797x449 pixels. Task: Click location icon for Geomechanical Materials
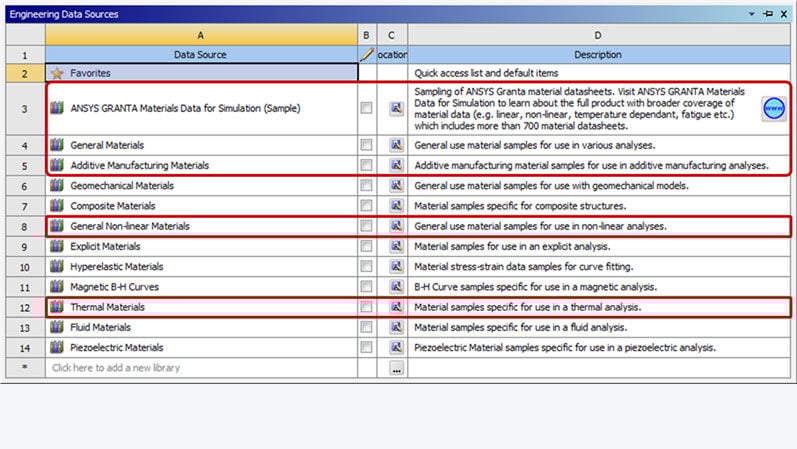396,186
